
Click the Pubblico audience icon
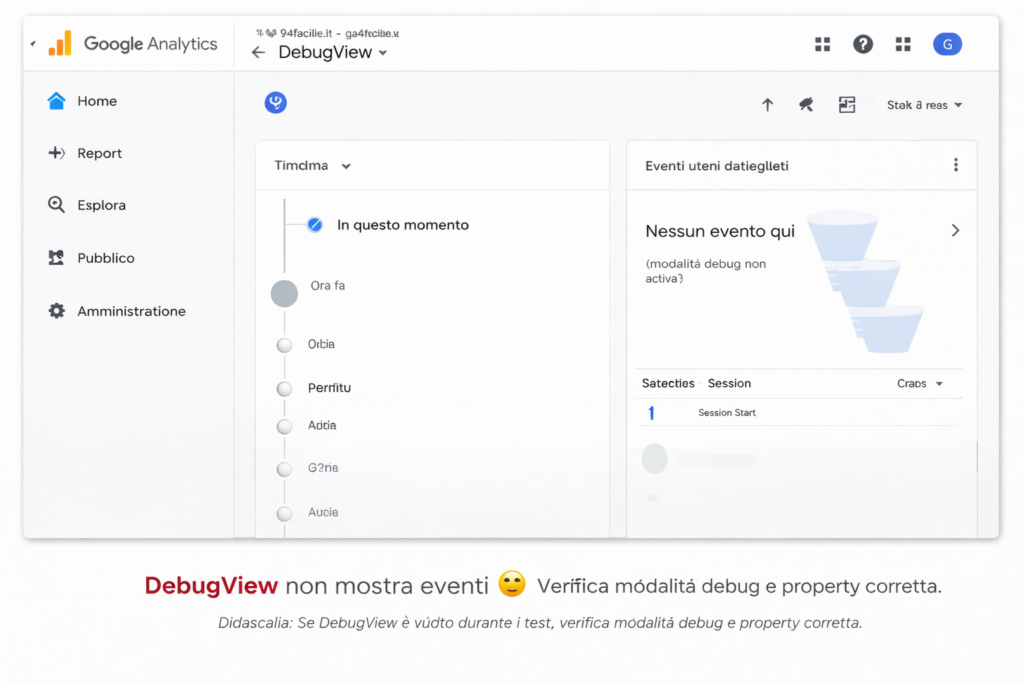tap(56, 257)
